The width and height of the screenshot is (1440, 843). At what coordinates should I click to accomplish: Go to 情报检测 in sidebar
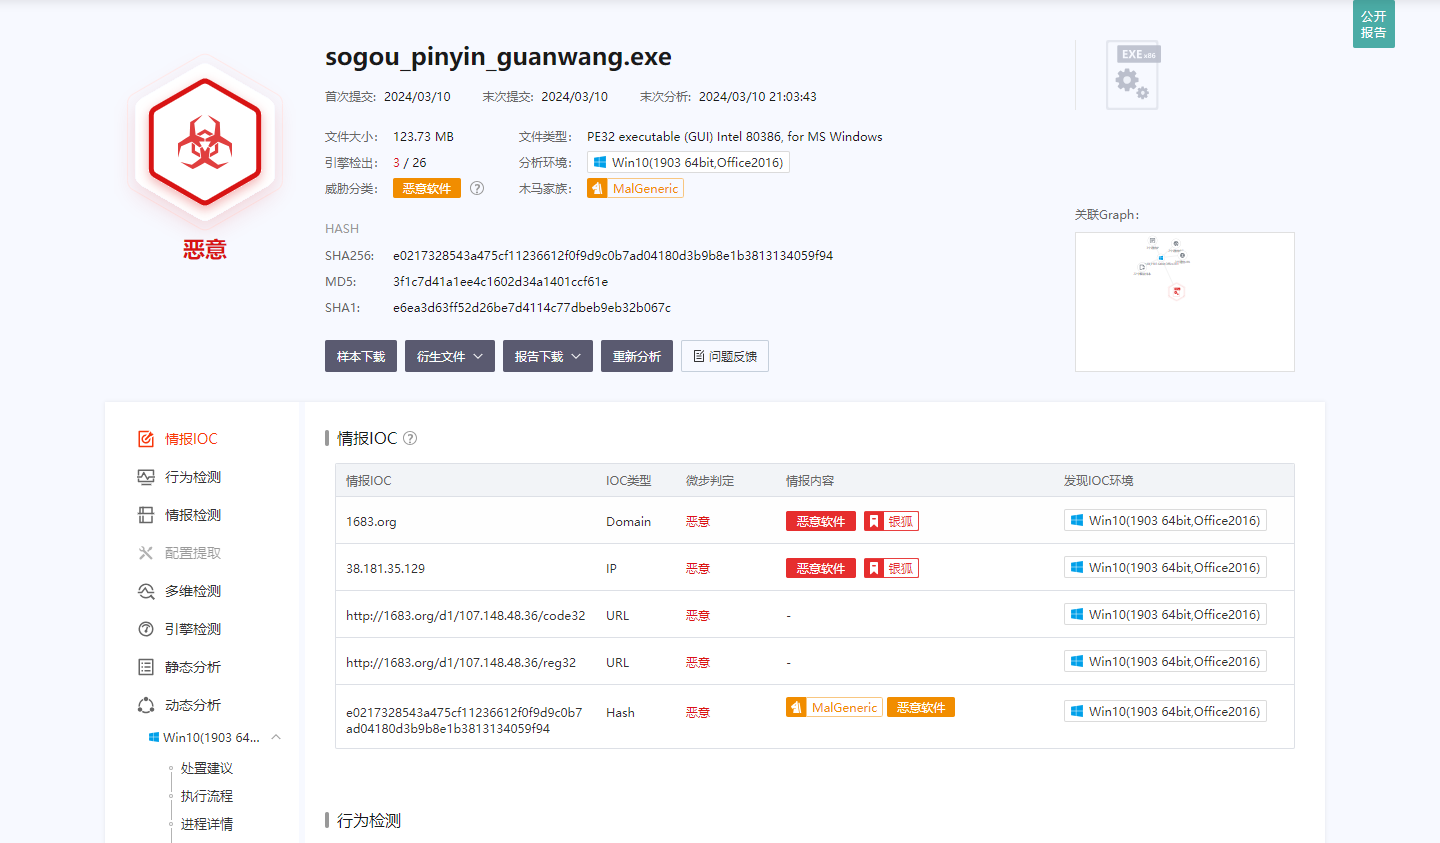[193, 515]
